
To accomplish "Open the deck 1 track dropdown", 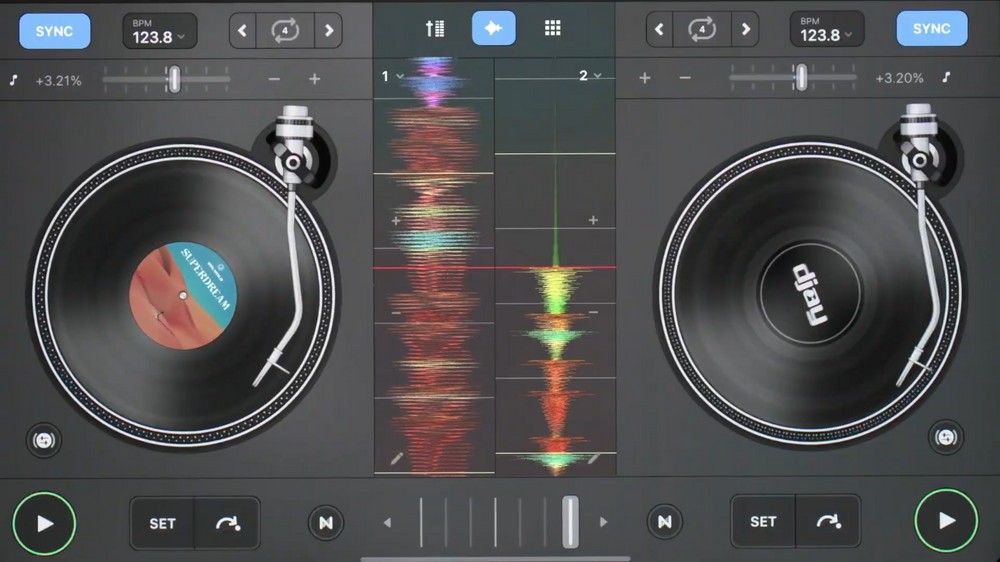I will 392,77.
